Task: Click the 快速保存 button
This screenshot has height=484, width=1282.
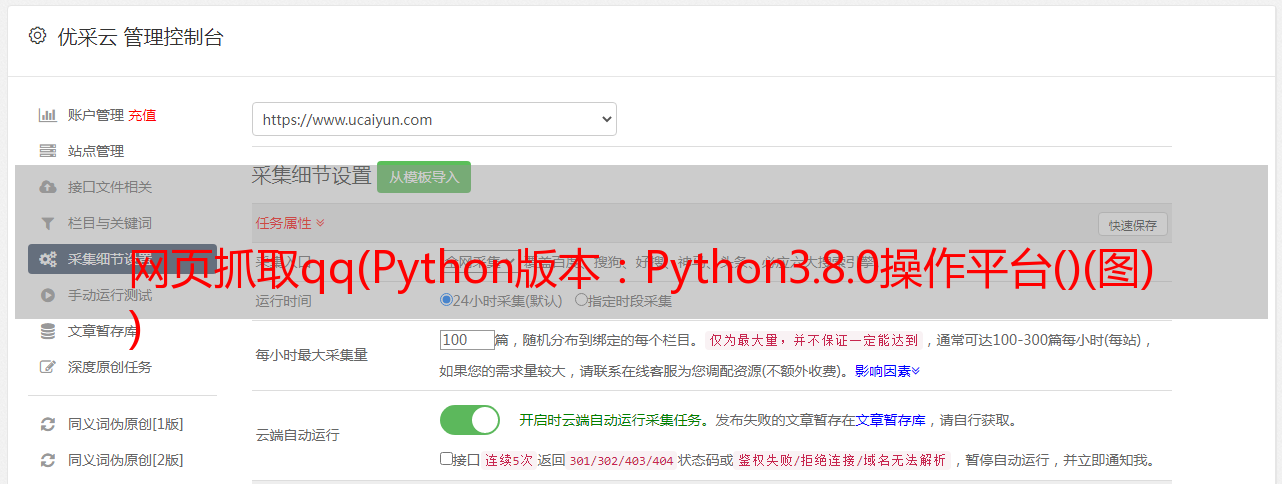Action: point(1132,224)
